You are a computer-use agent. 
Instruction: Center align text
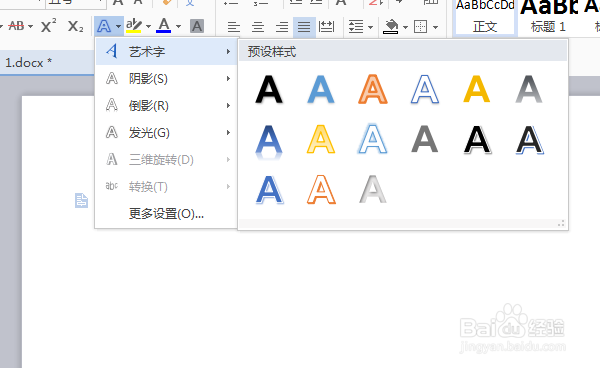258,27
